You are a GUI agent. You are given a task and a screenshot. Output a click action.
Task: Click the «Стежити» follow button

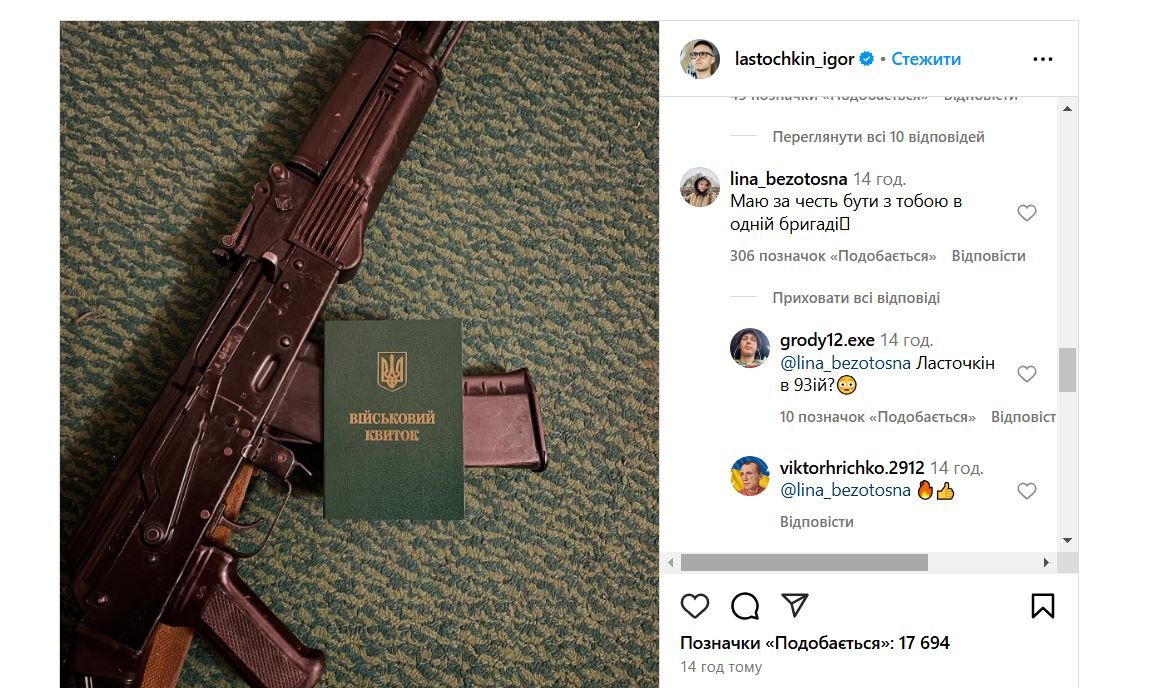click(x=930, y=58)
